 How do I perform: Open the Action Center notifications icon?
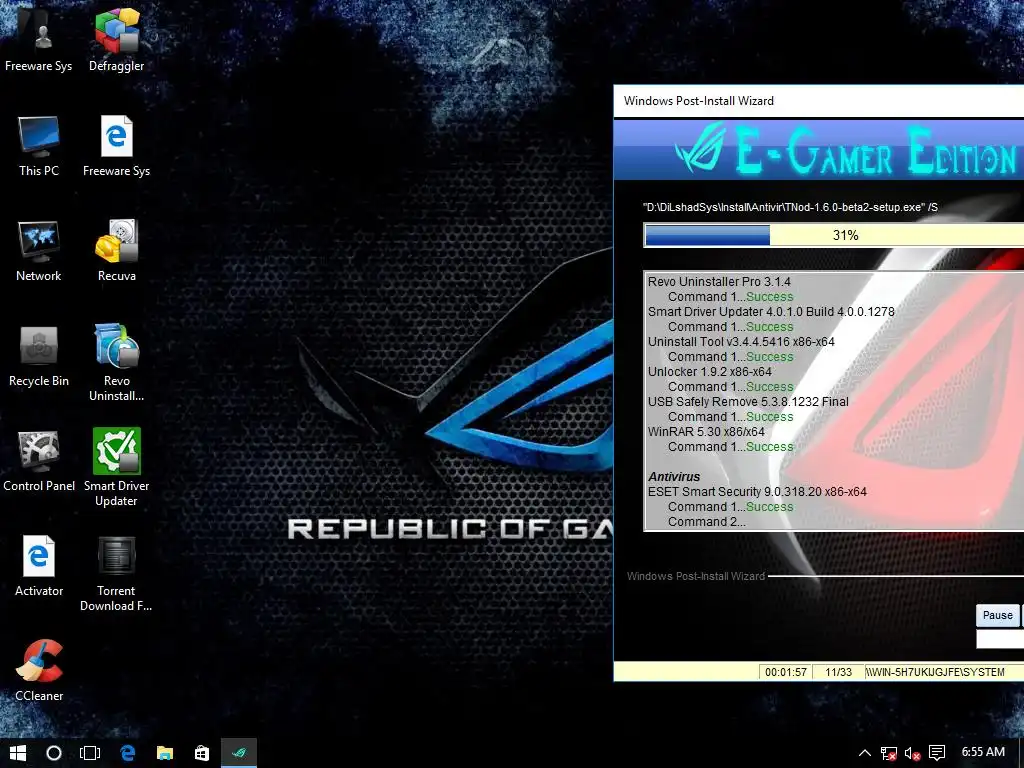point(936,753)
